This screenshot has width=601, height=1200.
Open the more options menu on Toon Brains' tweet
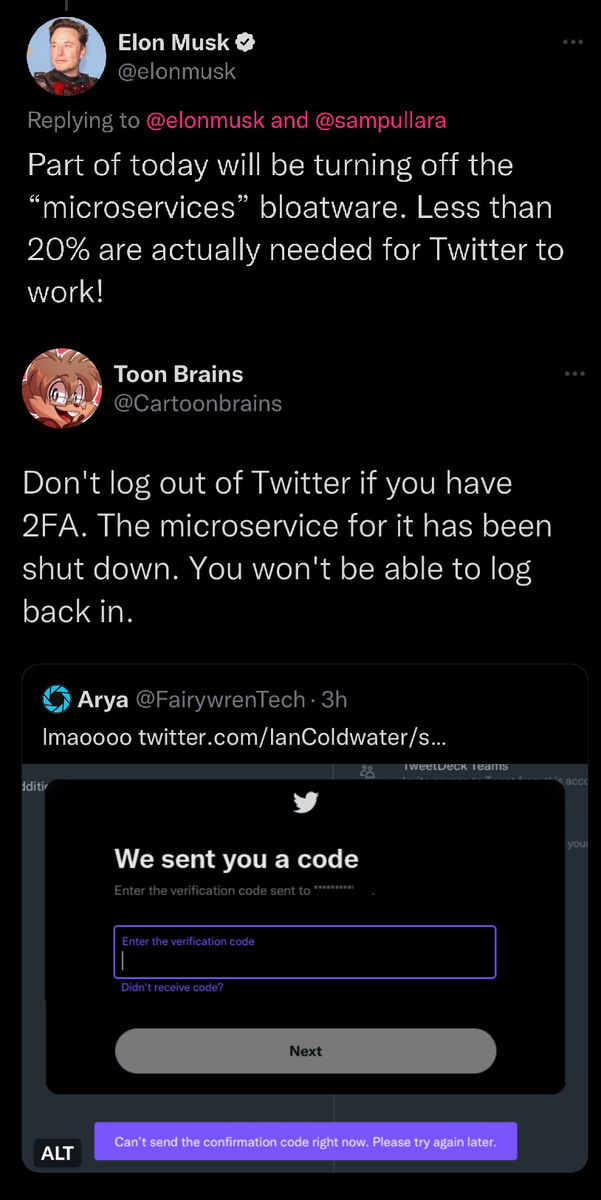pyautogui.click(x=573, y=374)
